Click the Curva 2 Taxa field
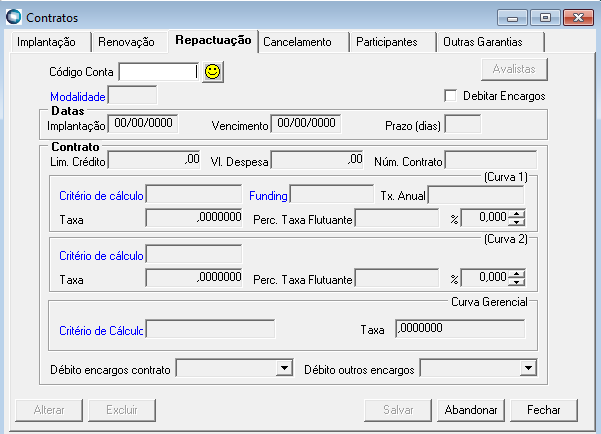Screen dimensions: 601x434 point(194,278)
